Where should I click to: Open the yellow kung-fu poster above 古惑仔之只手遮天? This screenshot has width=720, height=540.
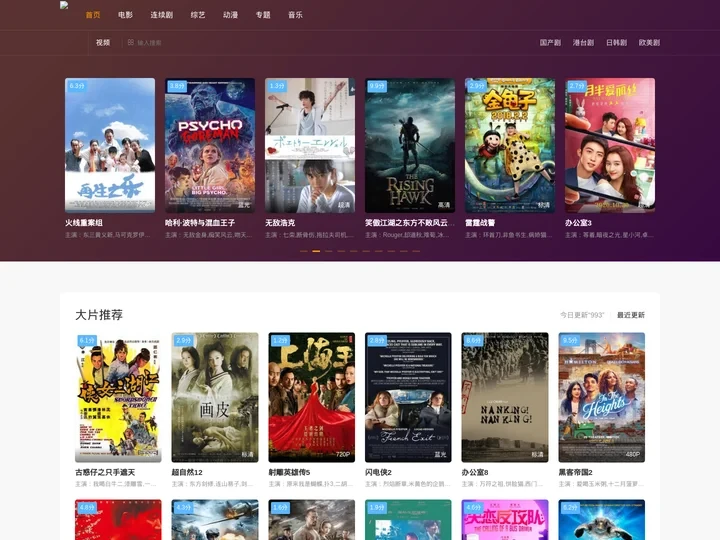point(118,397)
